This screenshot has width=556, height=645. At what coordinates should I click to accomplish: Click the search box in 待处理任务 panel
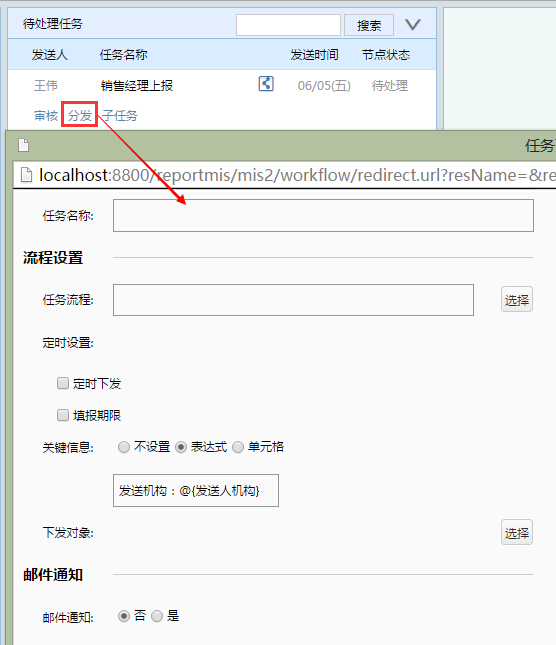[x=288, y=25]
